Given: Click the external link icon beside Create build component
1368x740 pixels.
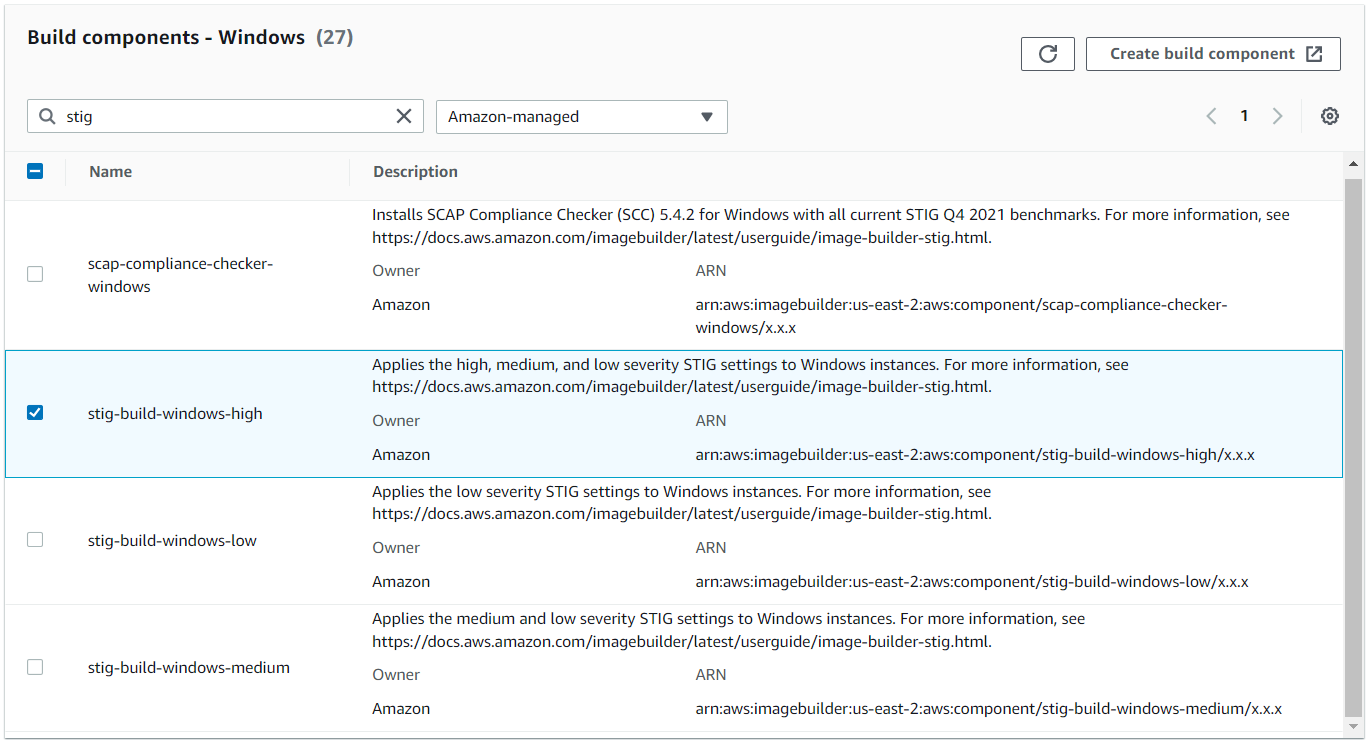Looking at the screenshot, I should click(x=1315, y=53).
